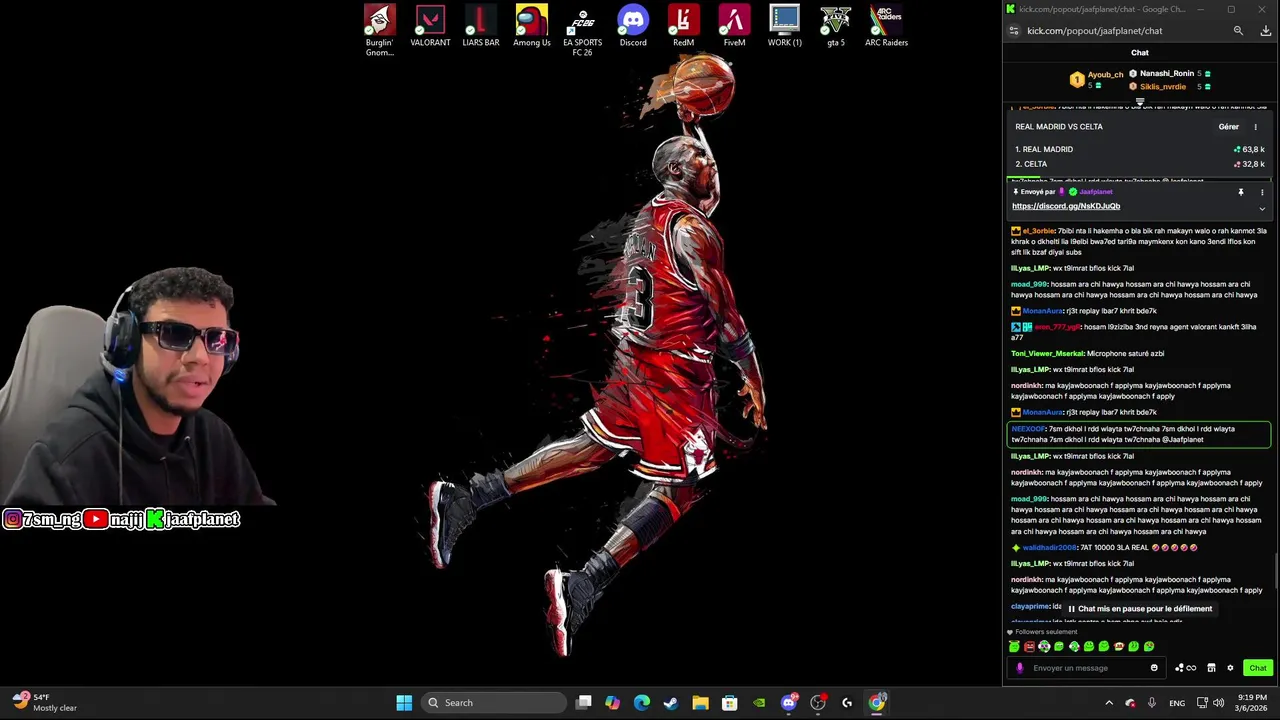
Task: Launch gta 5 desktop icon
Action: (836, 26)
